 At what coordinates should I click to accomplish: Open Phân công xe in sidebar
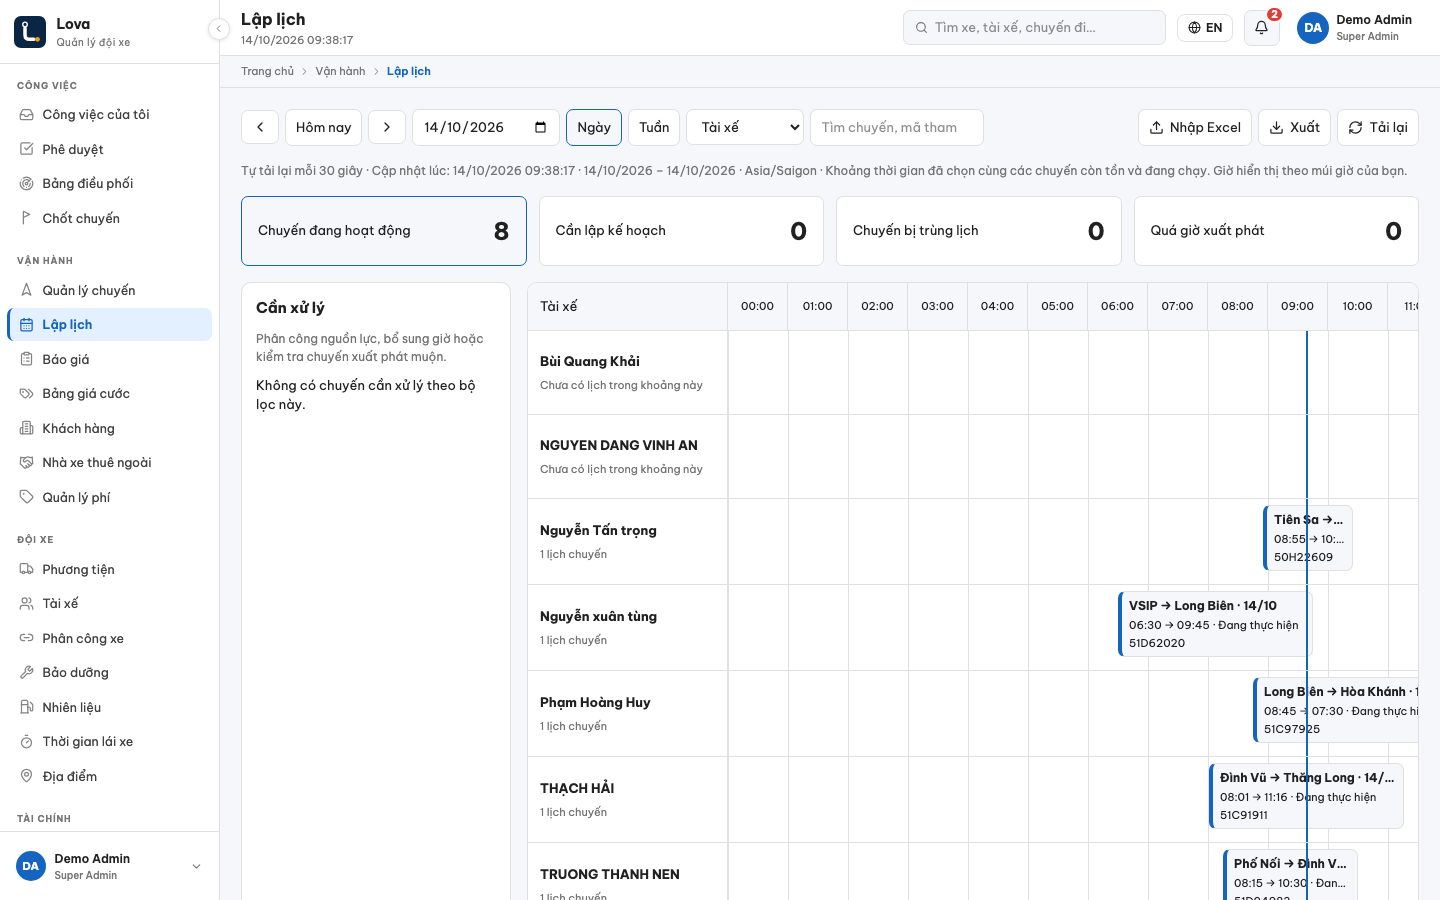110,638
